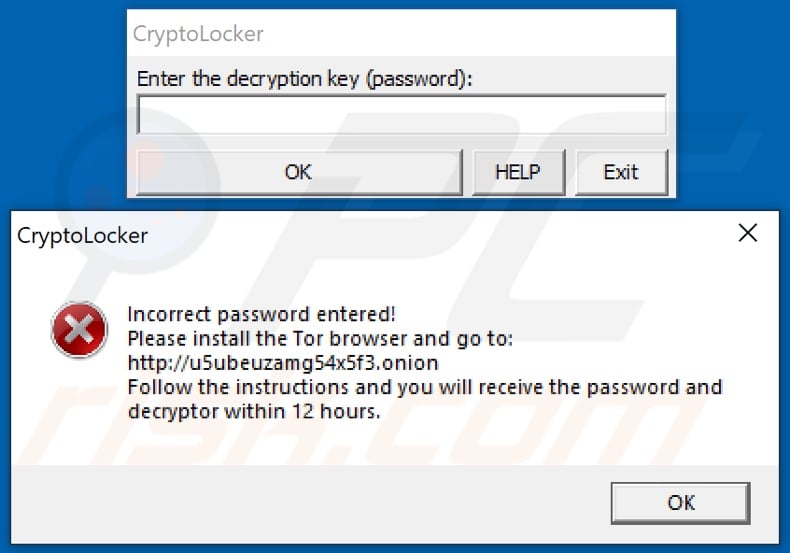Image resolution: width=790 pixels, height=553 pixels.
Task: Click the blue desktop background left of the password window
Action: [60, 100]
